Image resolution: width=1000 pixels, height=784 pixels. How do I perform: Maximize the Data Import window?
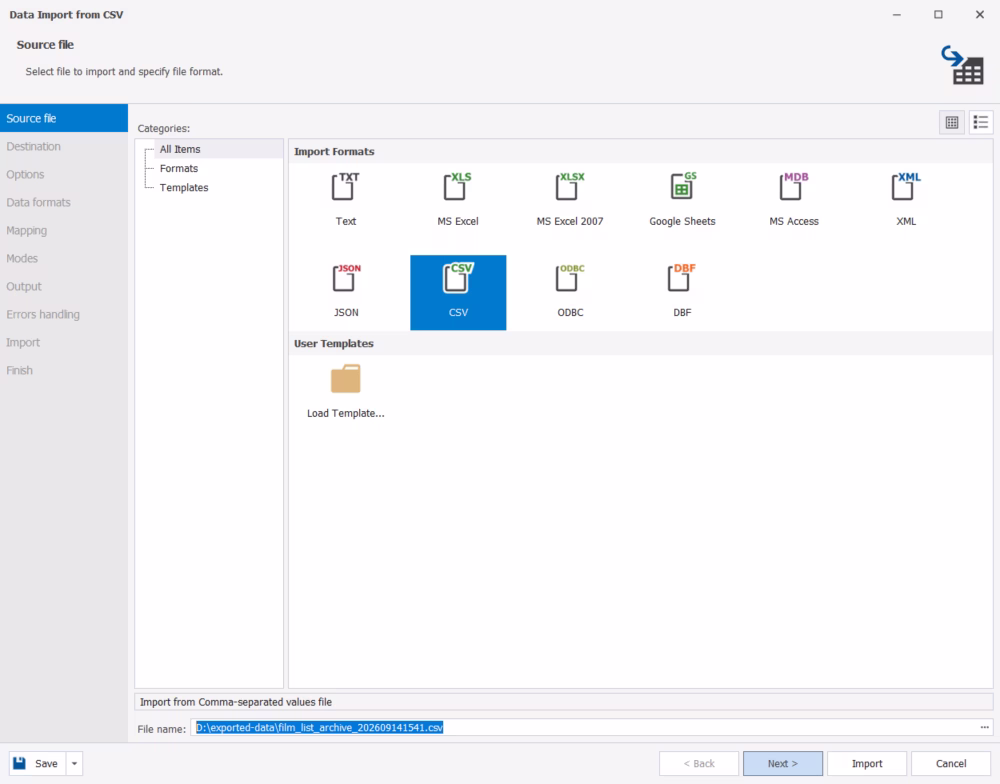click(938, 14)
